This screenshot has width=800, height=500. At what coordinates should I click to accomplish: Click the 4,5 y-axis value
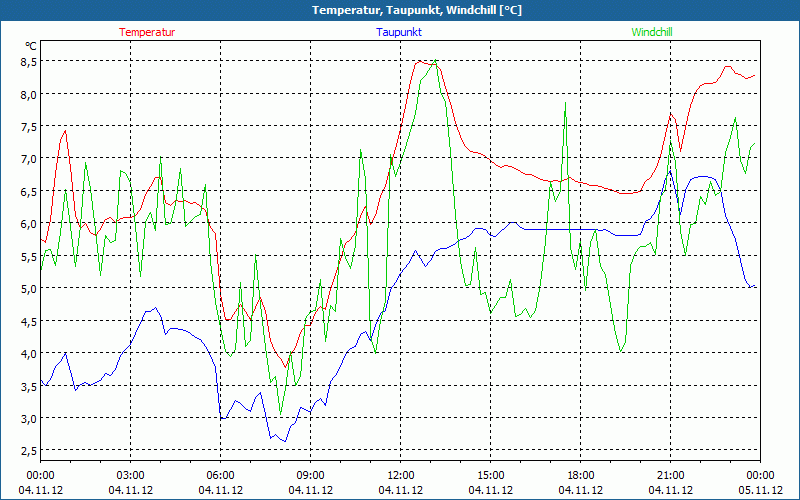click(x=30, y=321)
